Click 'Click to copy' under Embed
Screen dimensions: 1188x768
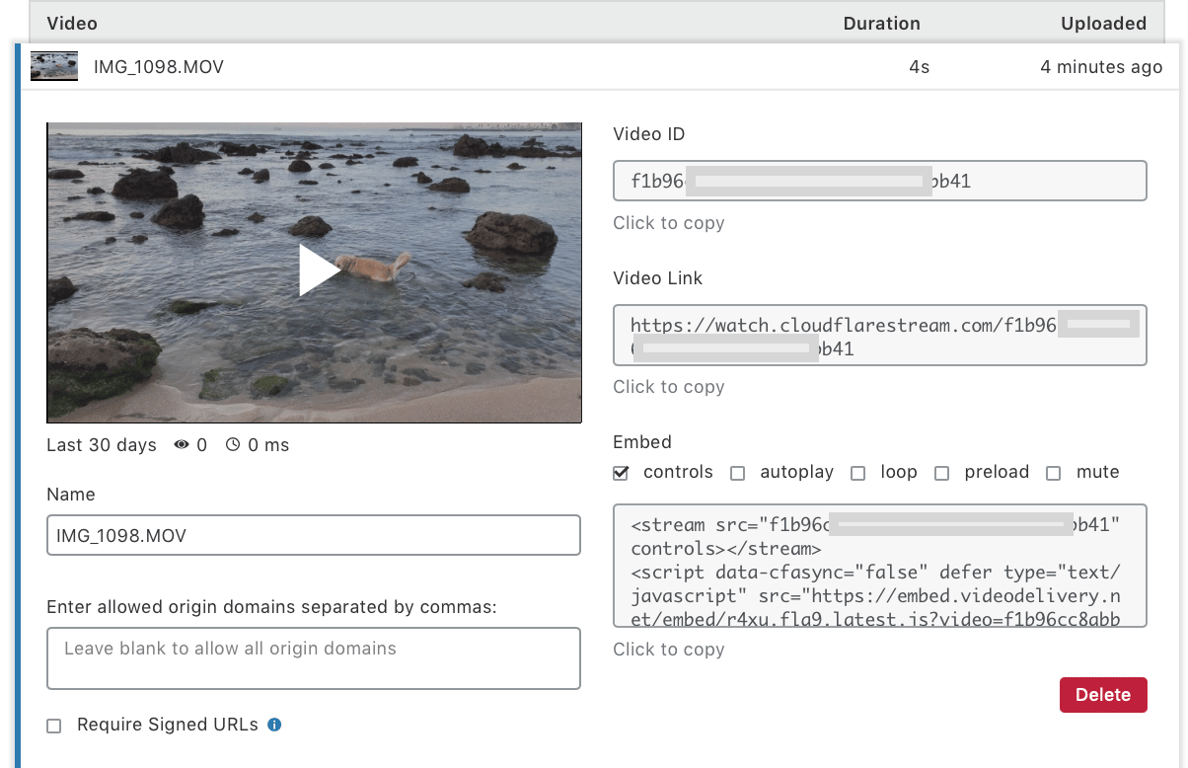669,650
